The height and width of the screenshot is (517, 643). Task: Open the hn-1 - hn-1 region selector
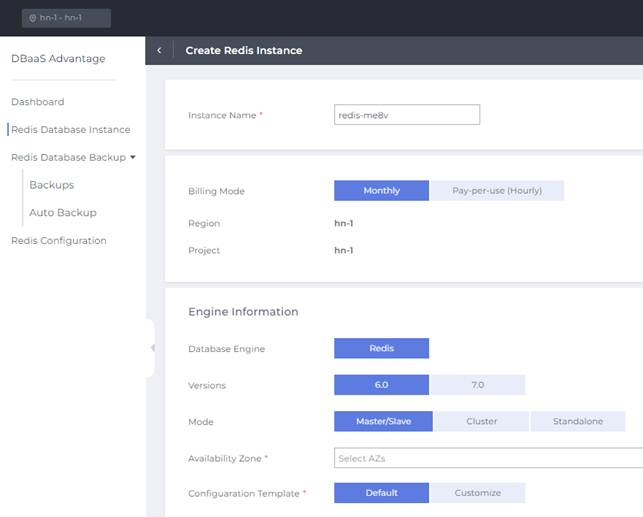click(x=66, y=18)
